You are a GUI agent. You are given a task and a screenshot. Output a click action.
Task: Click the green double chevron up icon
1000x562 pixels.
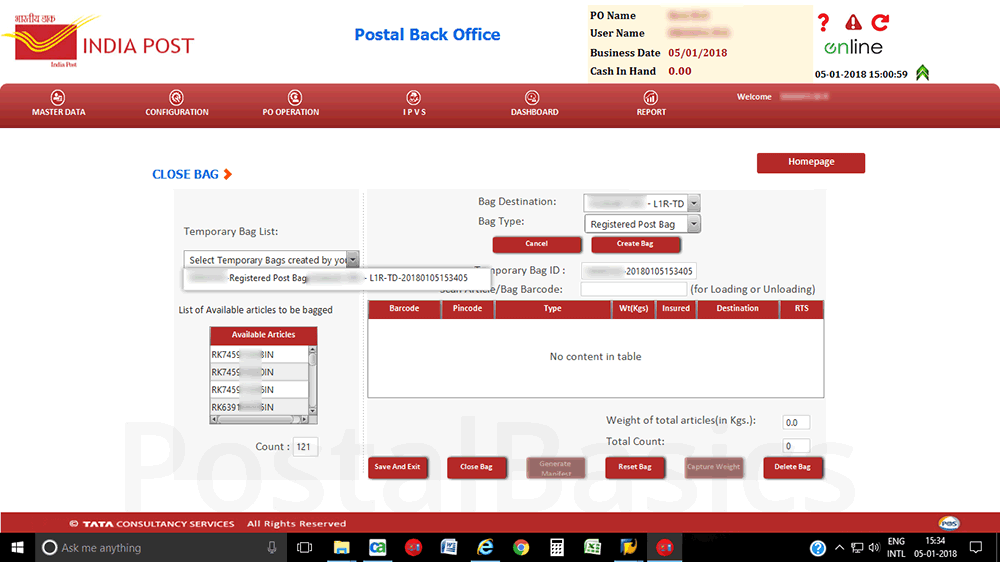pos(921,72)
